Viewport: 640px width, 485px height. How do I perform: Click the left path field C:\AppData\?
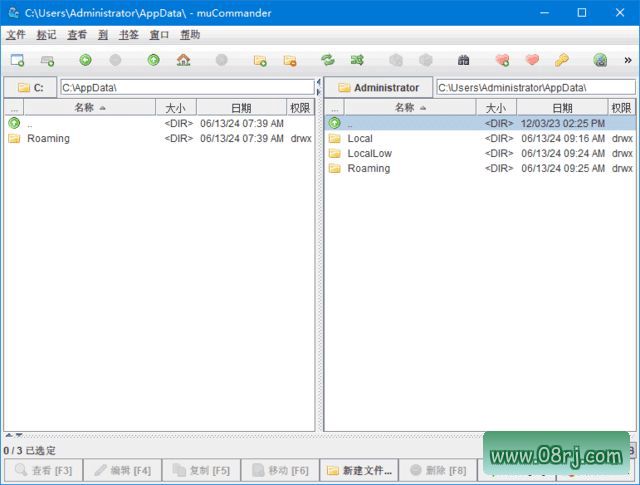187,87
